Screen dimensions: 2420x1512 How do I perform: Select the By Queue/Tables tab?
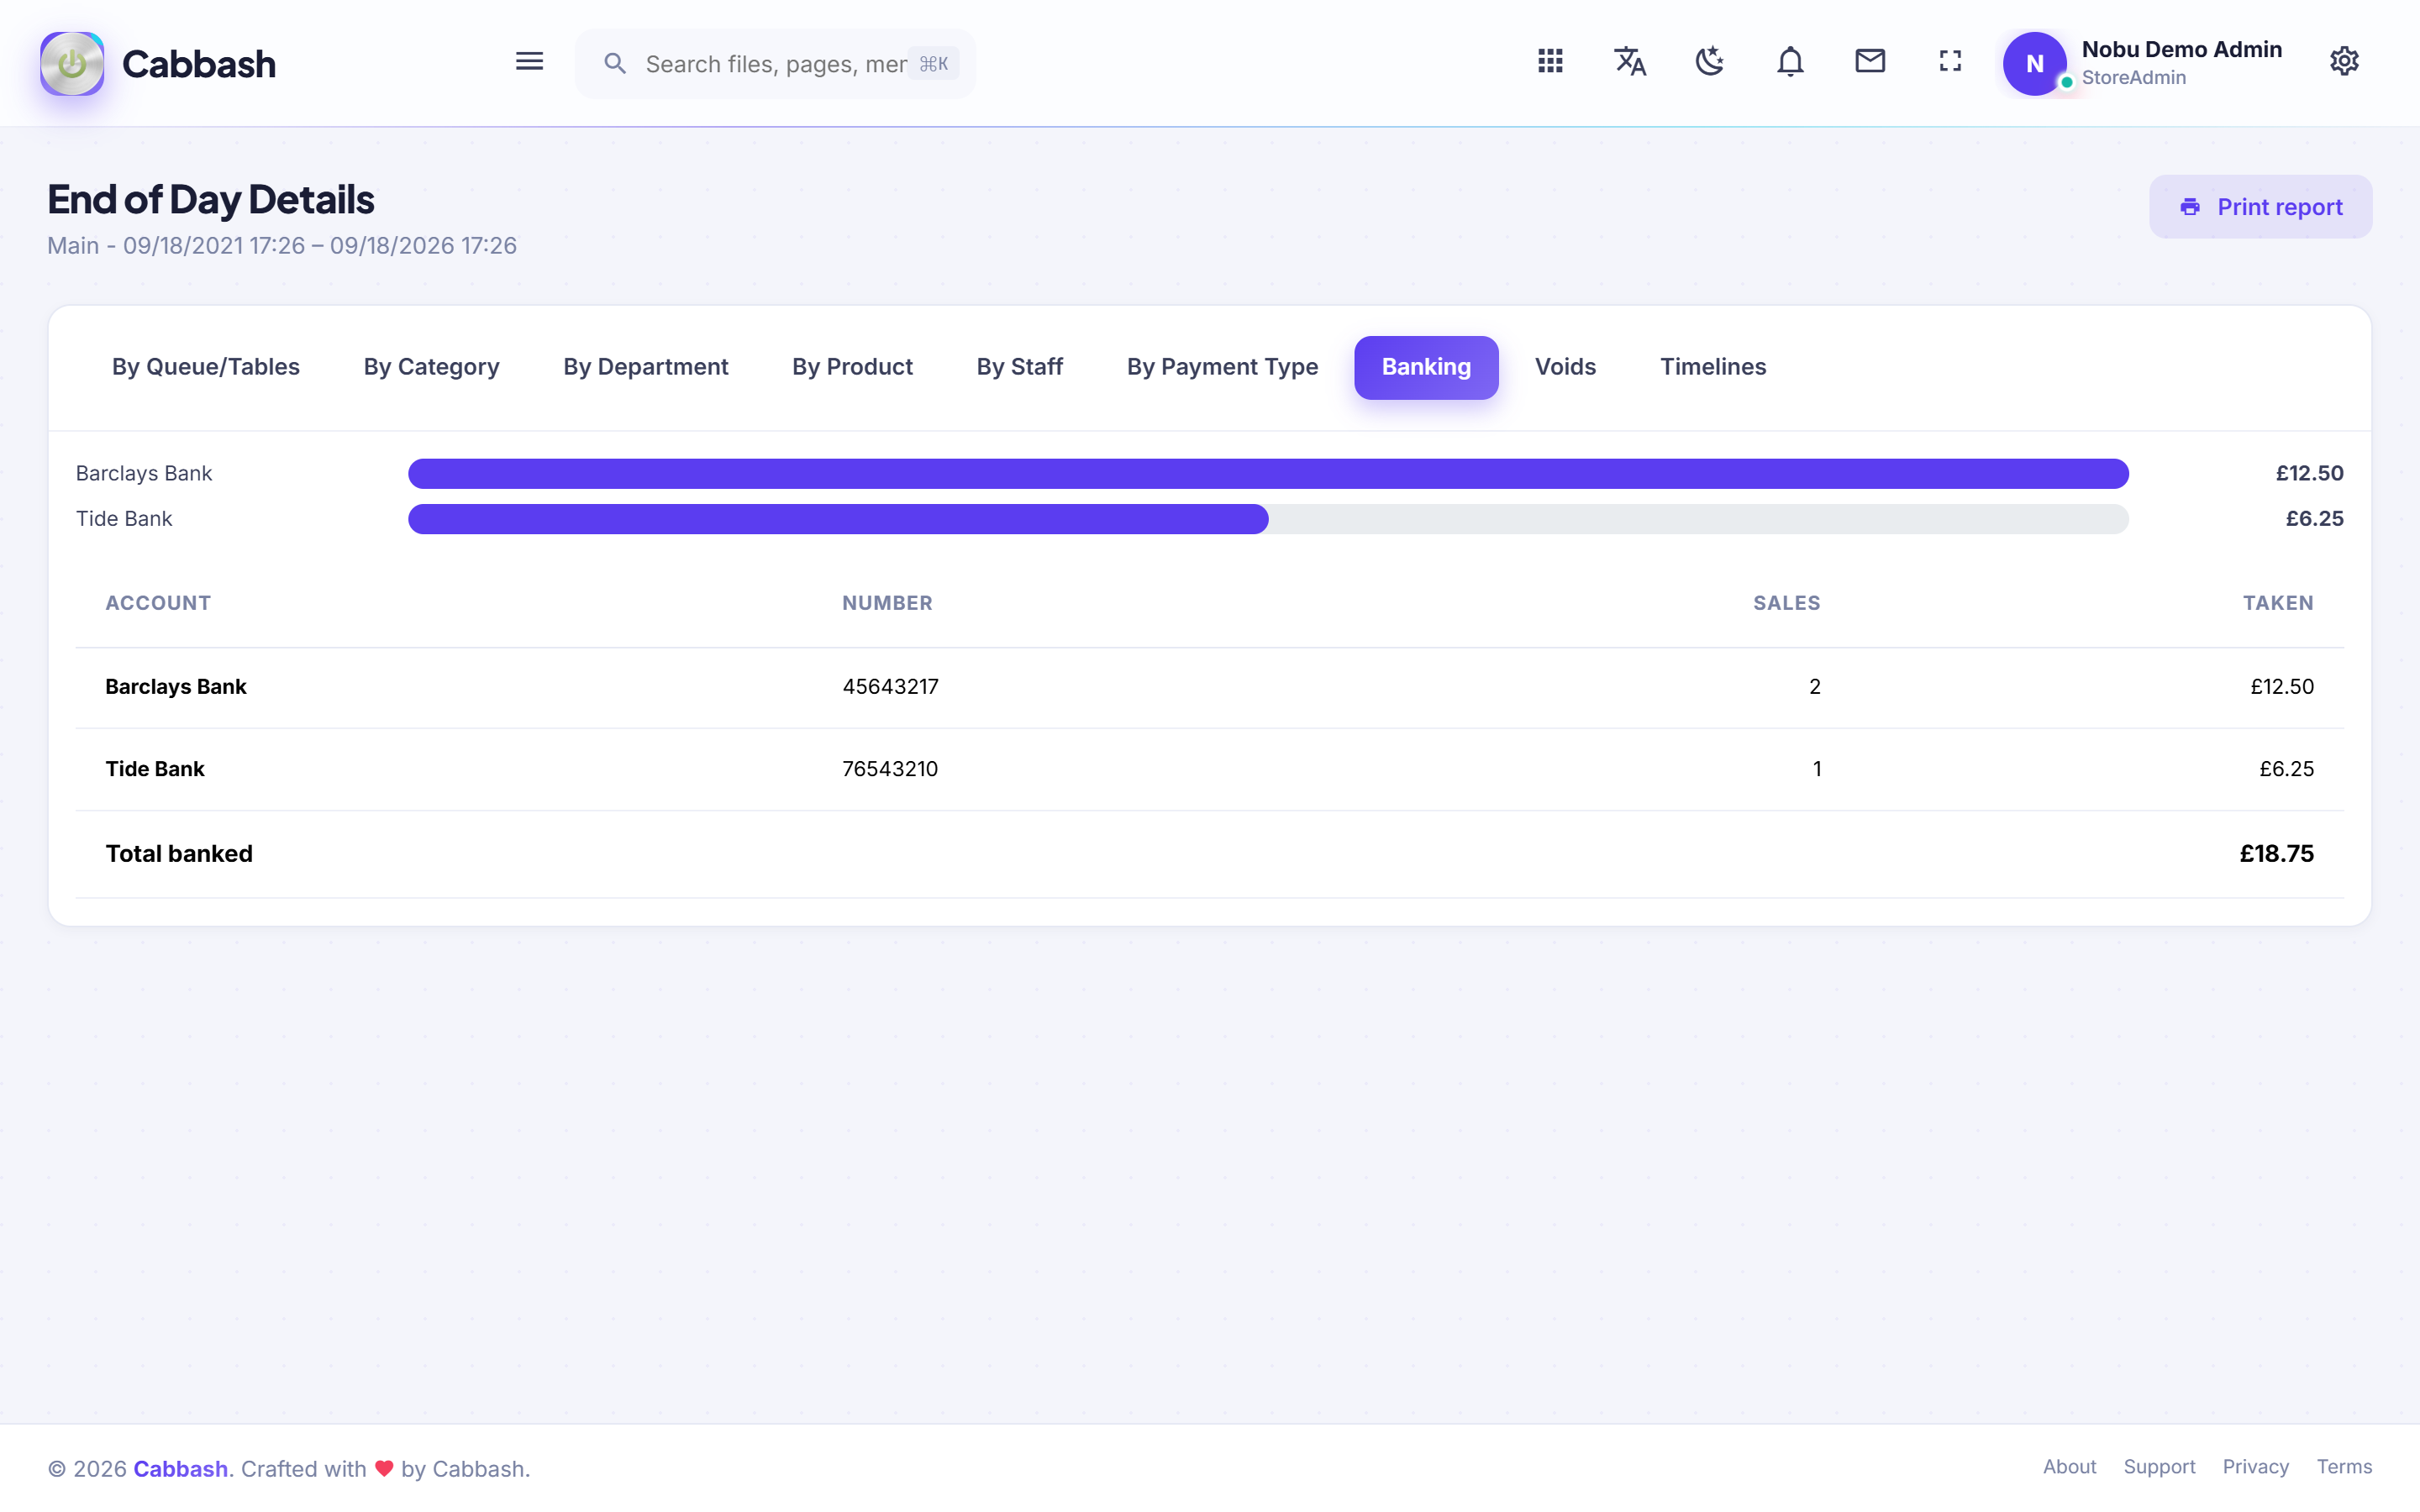pos(206,367)
